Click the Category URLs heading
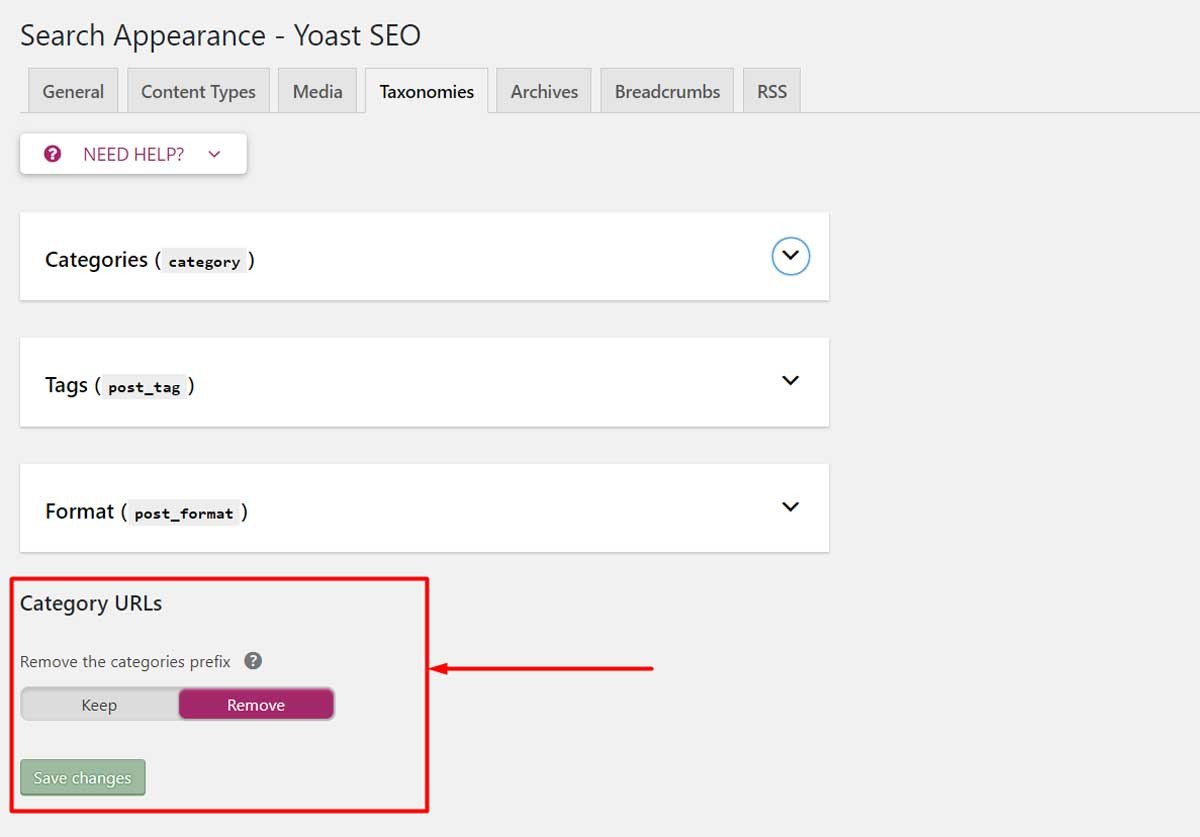1200x837 pixels. point(91,603)
